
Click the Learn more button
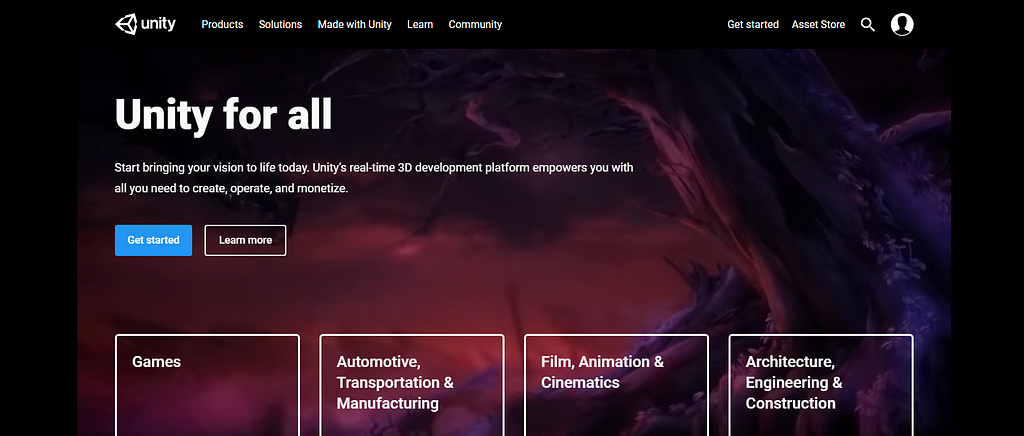coord(245,240)
